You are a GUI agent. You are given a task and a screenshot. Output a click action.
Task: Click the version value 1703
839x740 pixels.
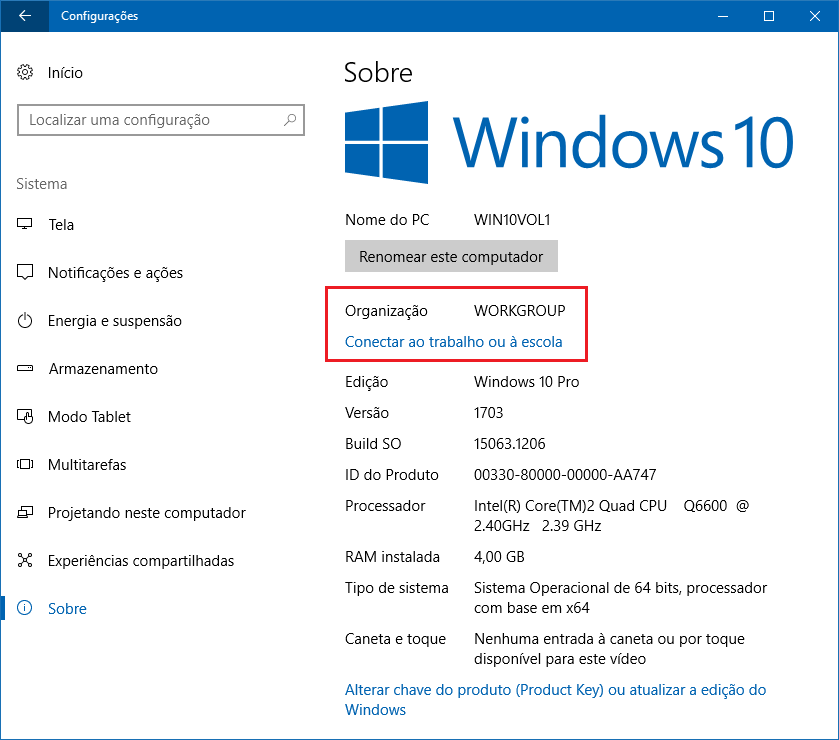click(488, 413)
